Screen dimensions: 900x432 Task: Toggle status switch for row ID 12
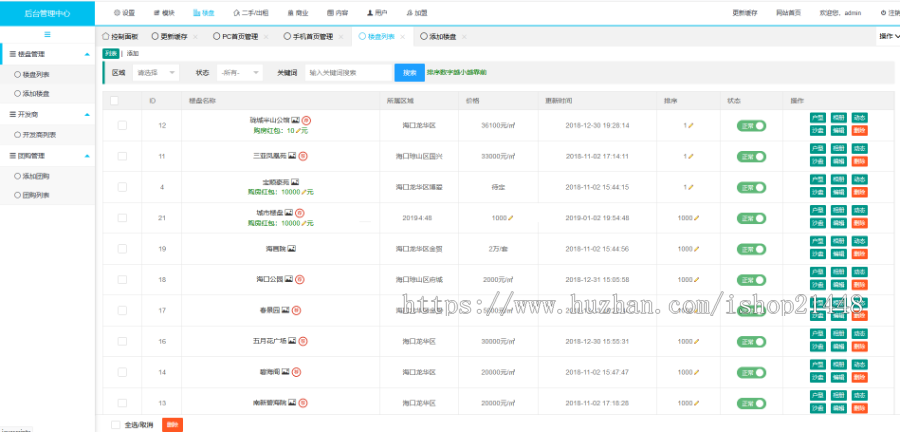click(751, 126)
